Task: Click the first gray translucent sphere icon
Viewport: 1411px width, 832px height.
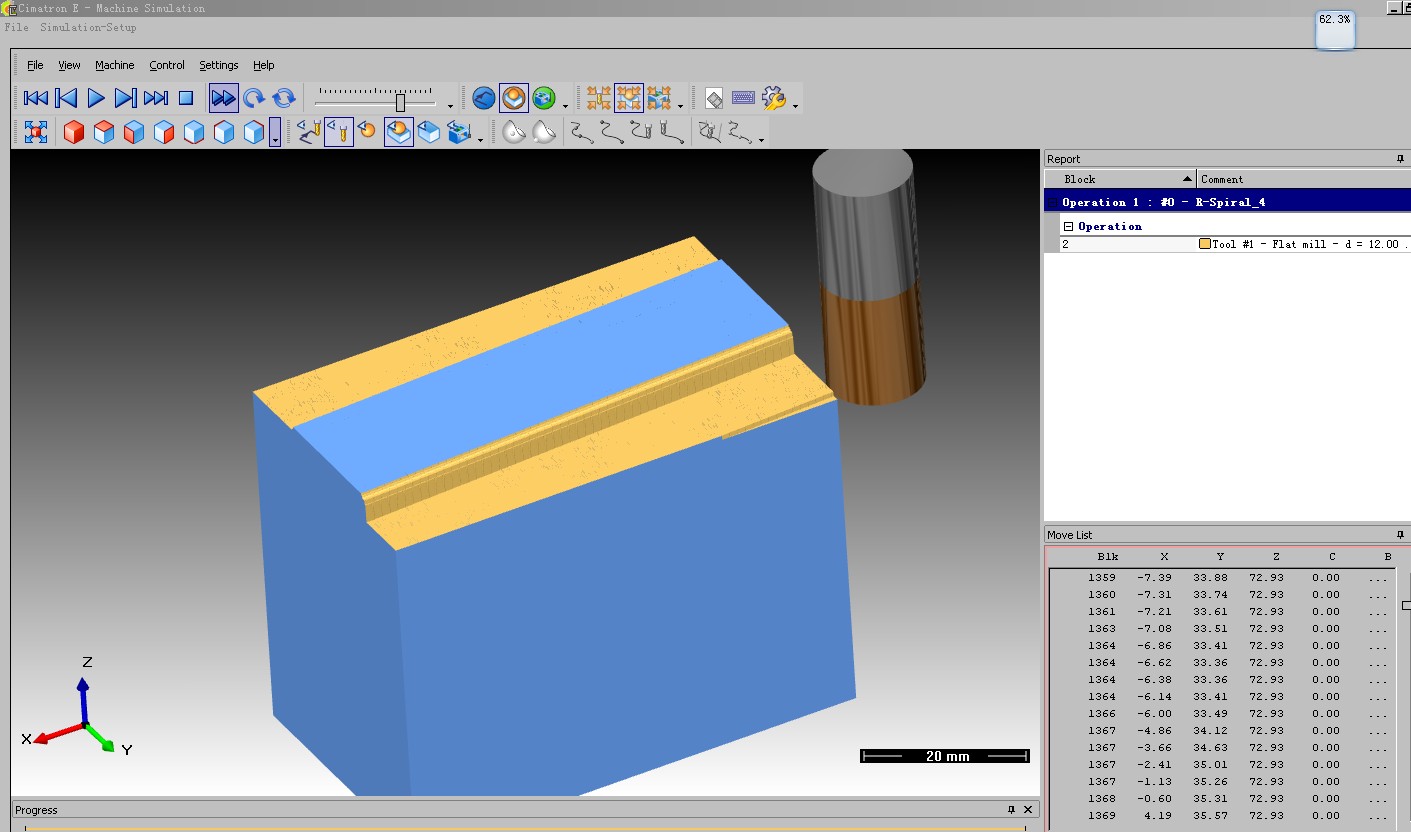Action: click(x=514, y=132)
